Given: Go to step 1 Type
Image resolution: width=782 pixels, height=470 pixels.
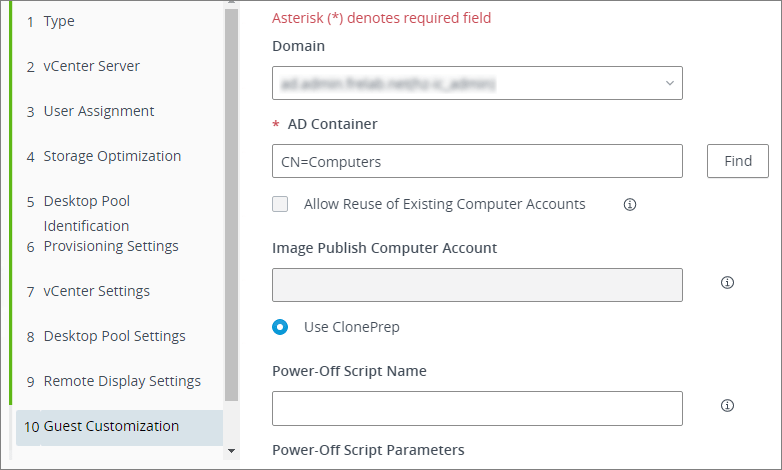Looking at the screenshot, I should point(59,21).
